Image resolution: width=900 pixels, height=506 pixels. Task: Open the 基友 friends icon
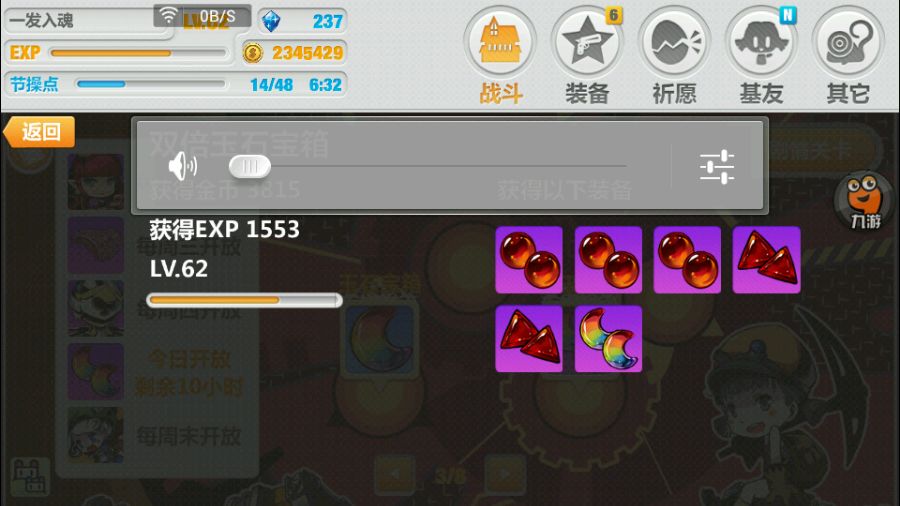(x=761, y=42)
